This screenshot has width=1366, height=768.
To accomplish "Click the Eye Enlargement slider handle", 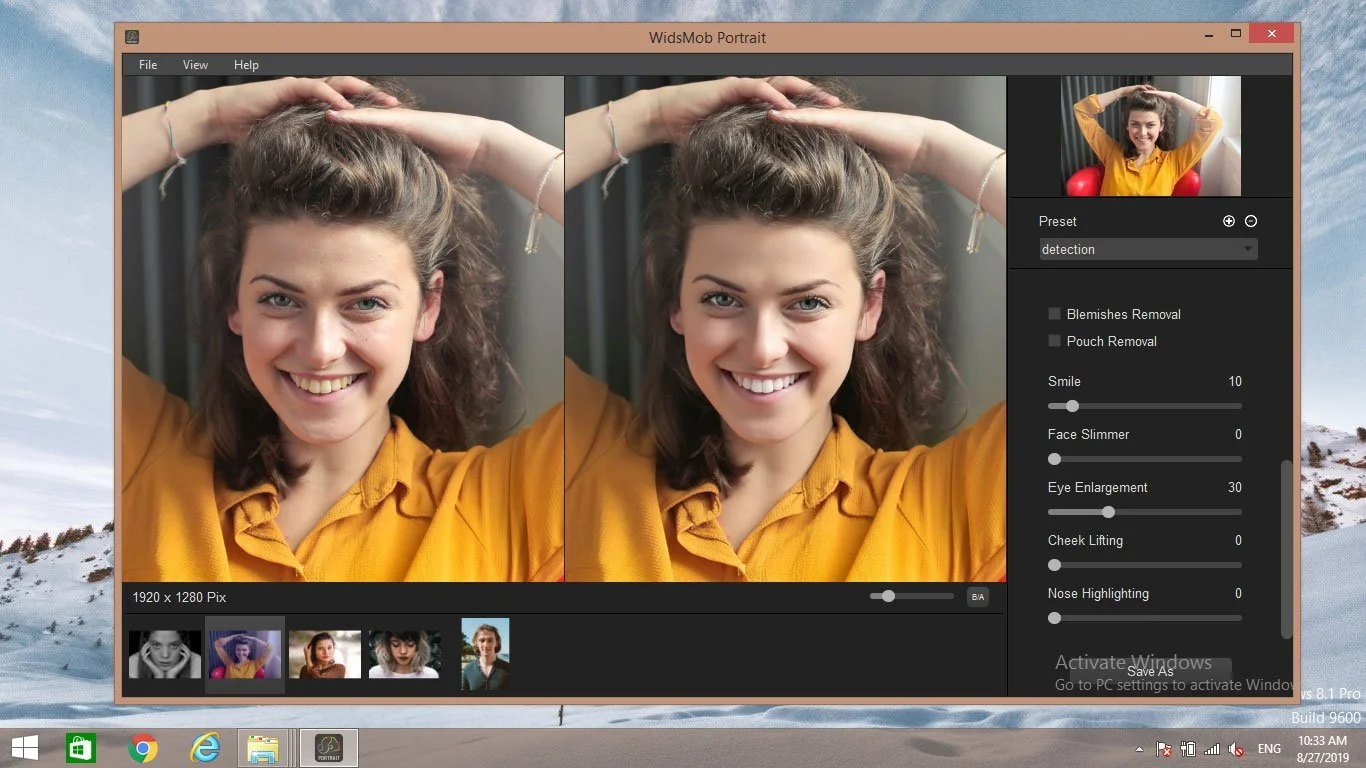I will (x=1108, y=511).
